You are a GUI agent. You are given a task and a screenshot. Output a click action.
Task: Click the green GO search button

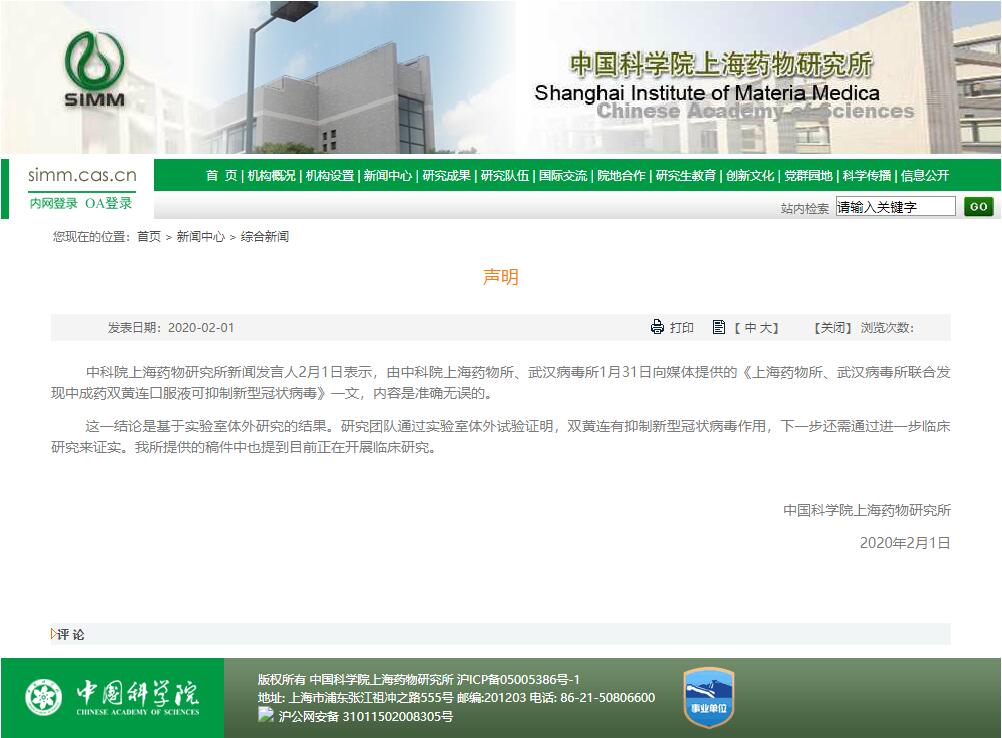[x=978, y=206]
